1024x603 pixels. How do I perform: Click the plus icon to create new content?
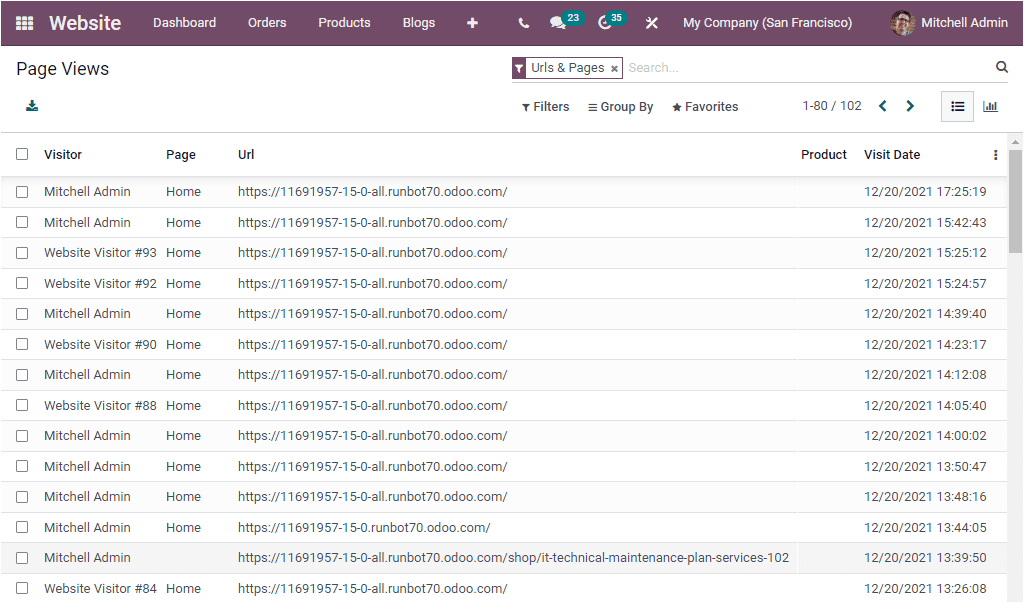471,22
